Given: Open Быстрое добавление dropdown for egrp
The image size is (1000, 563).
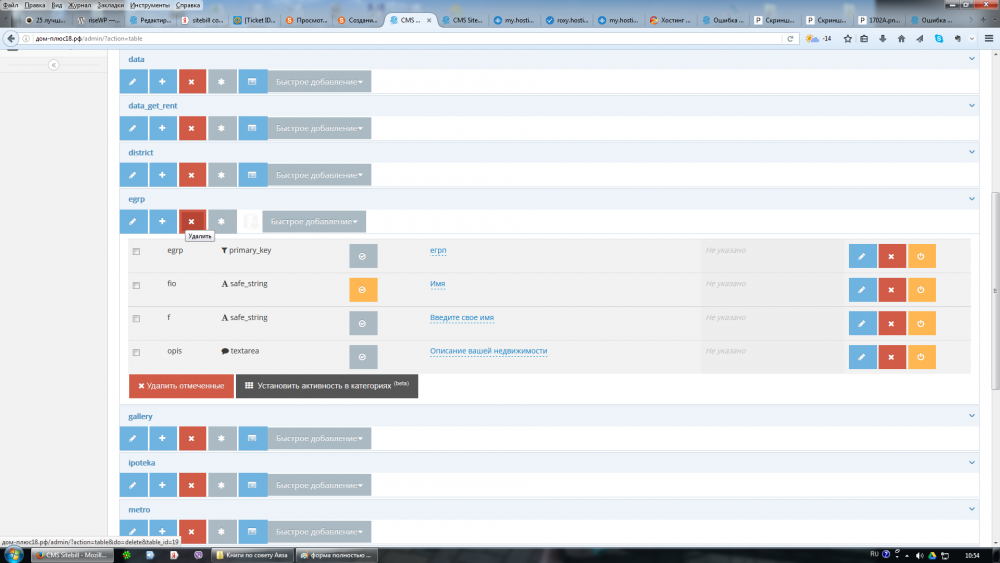Looking at the screenshot, I should click(x=314, y=221).
